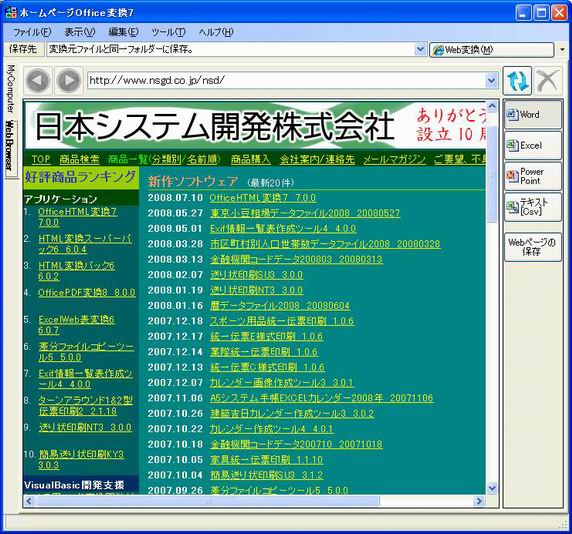
Task: Open the arrow next to Web変換
Action: (563, 50)
